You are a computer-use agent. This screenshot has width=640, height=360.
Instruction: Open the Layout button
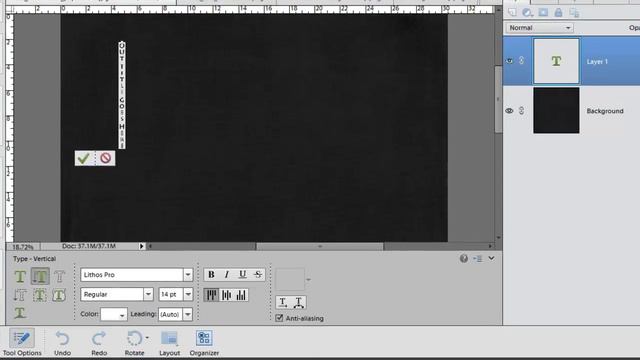[x=169, y=342]
